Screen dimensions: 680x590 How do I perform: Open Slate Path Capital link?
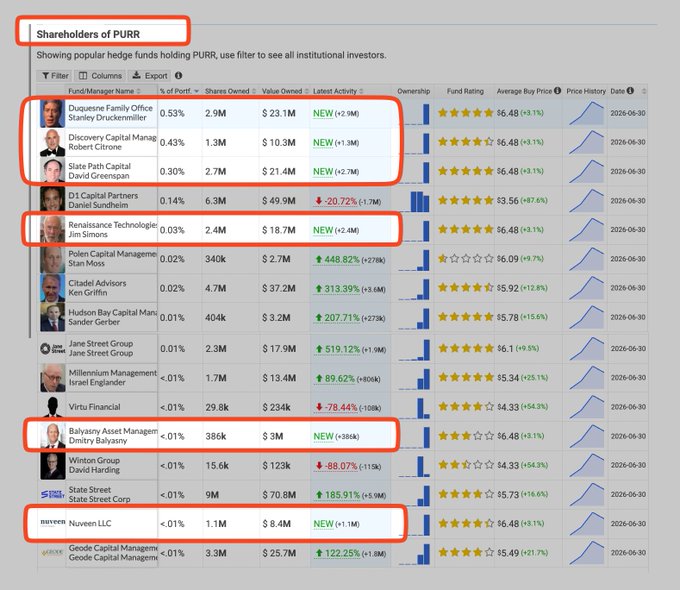(99, 166)
